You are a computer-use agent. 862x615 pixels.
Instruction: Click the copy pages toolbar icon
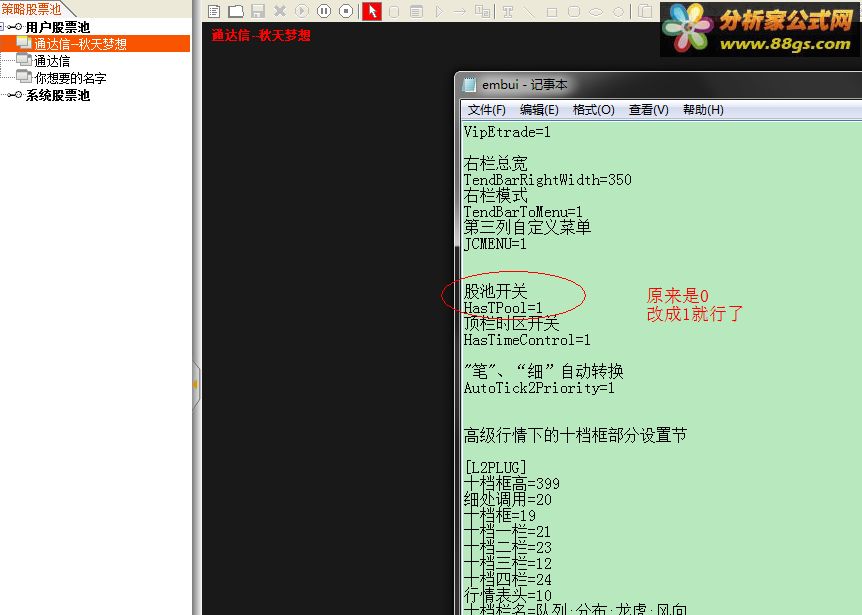pos(645,11)
